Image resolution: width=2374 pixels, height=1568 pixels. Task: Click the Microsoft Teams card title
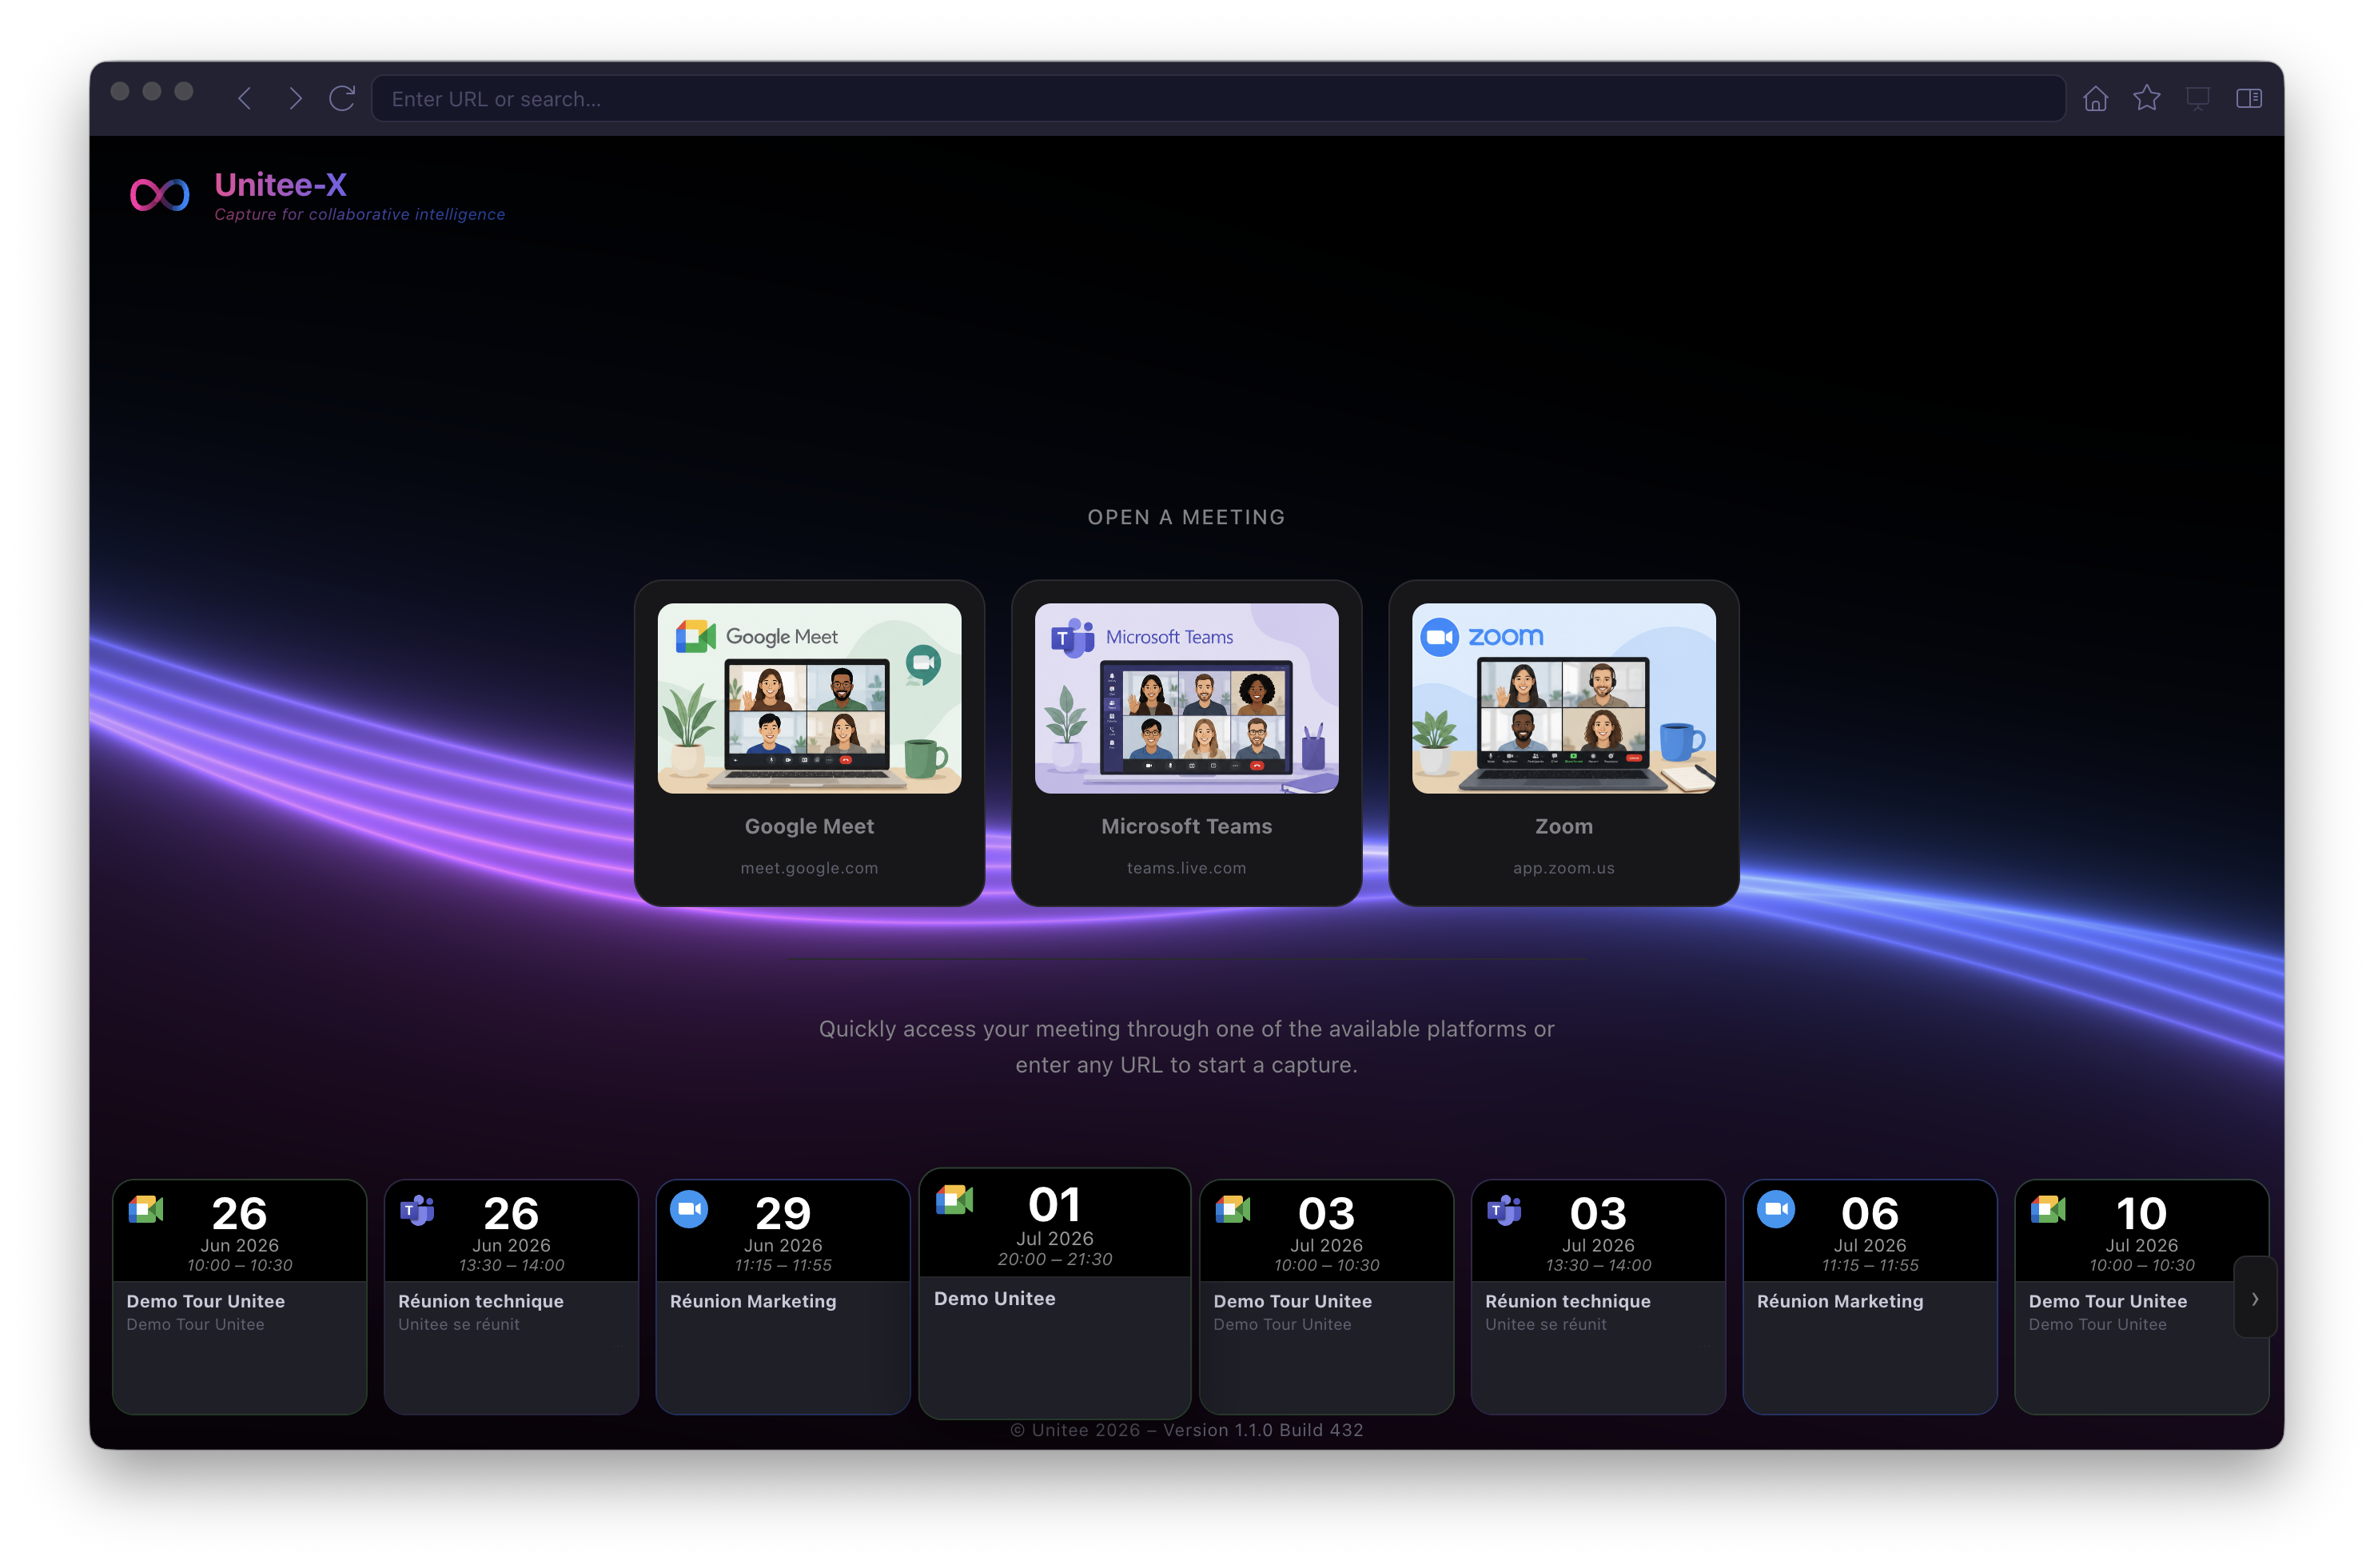pyautogui.click(x=1186, y=826)
